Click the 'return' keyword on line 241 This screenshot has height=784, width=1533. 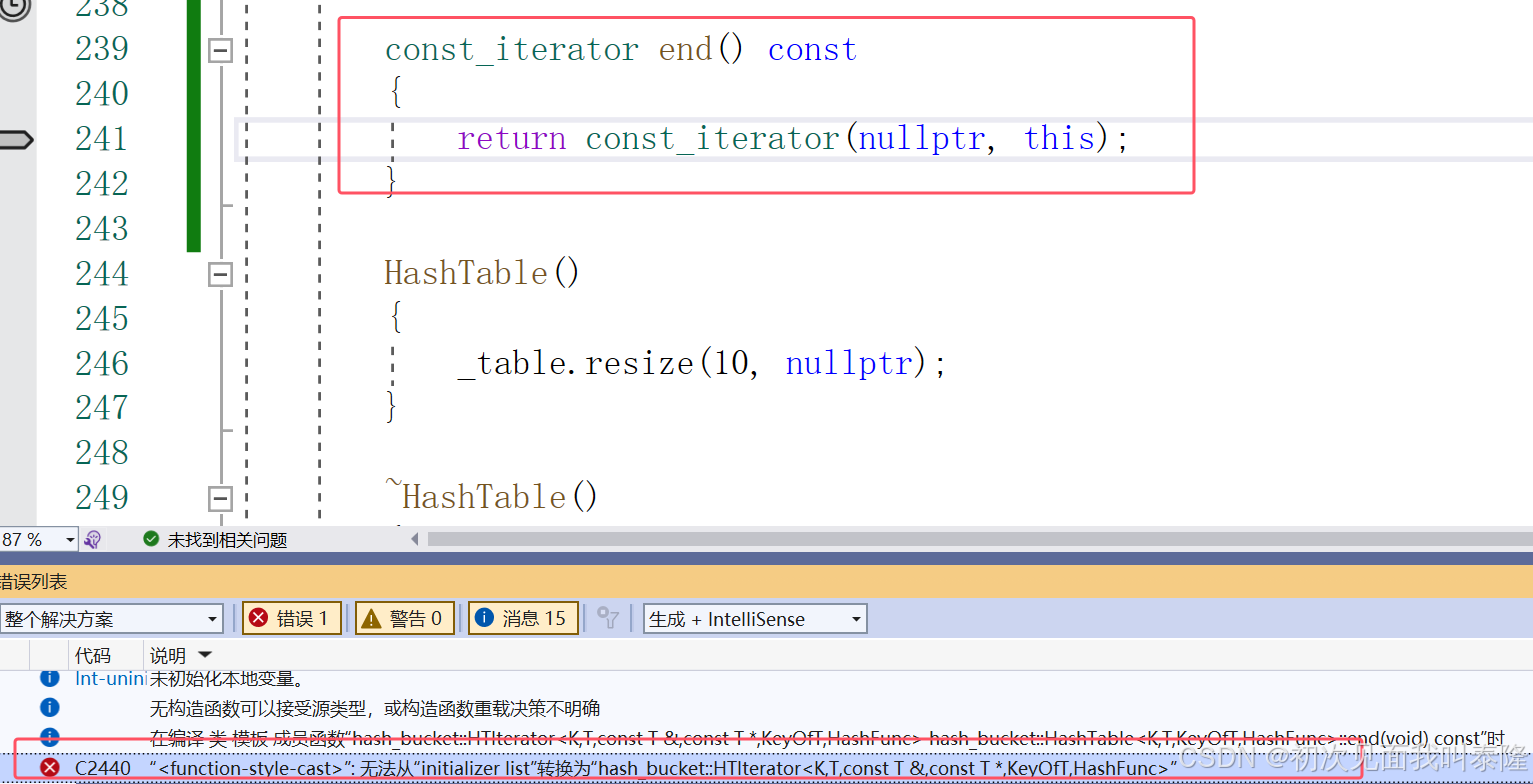coord(512,139)
